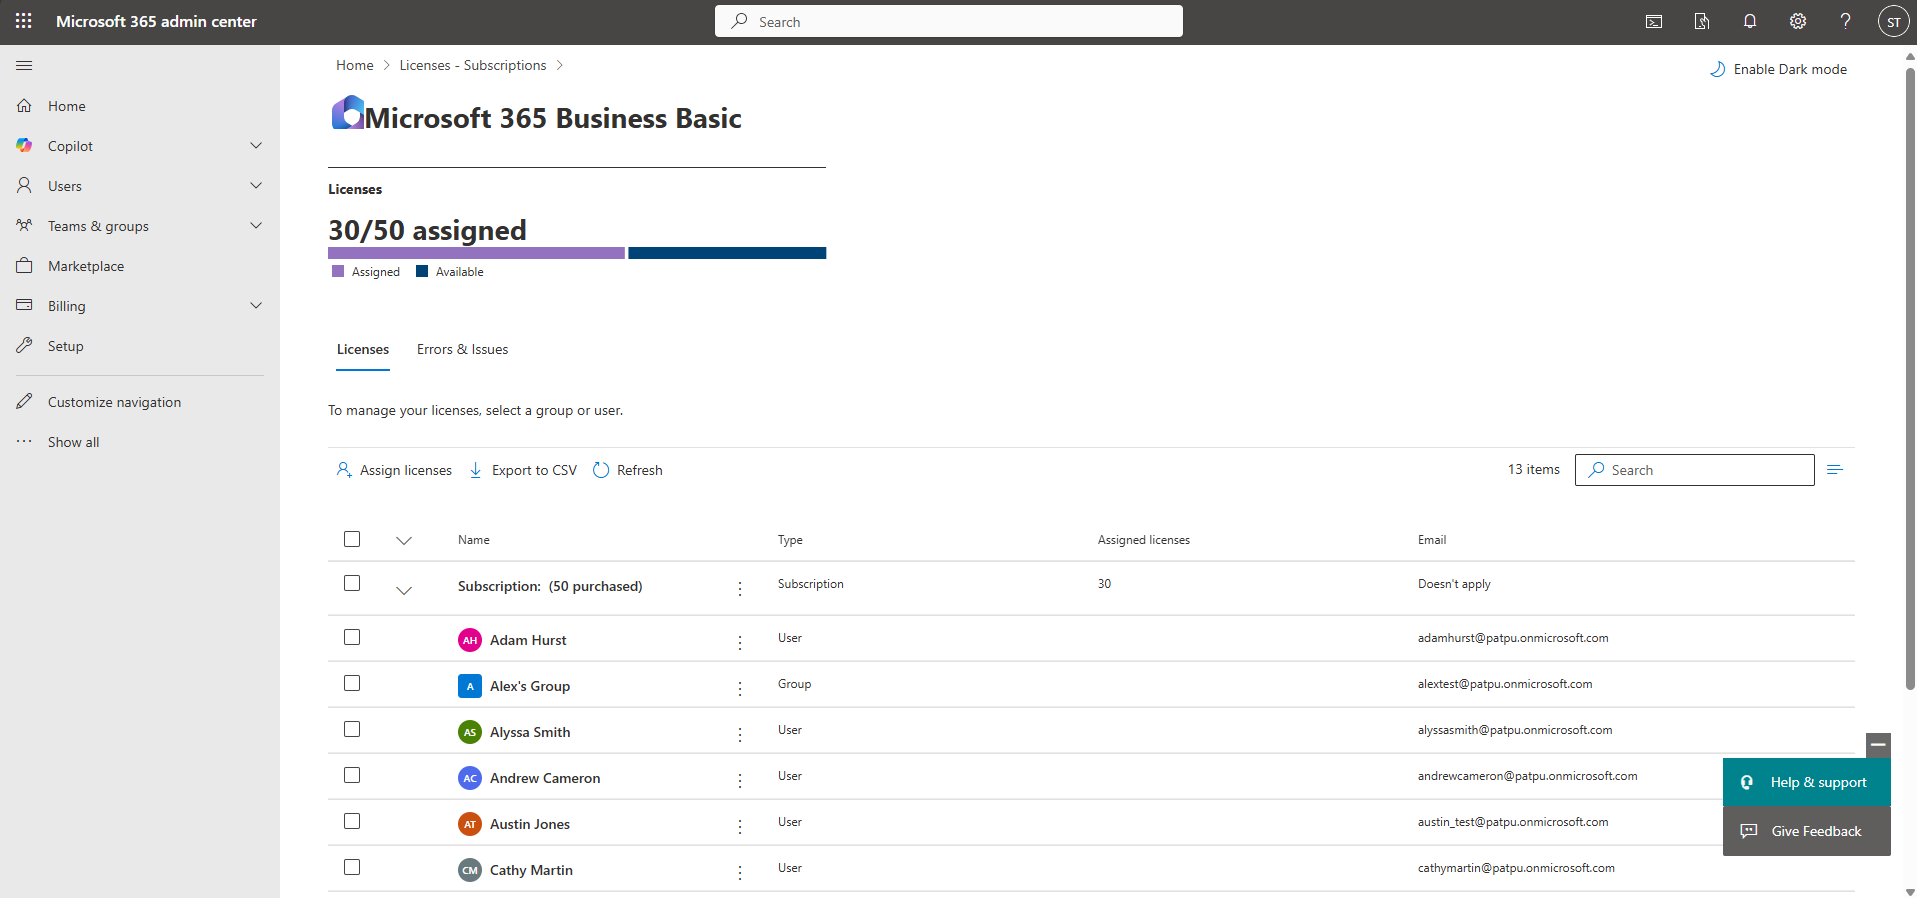Image resolution: width=1917 pixels, height=898 pixels.
Task: Switch to the Errors & Issues tab
Action: click(462, 349)
